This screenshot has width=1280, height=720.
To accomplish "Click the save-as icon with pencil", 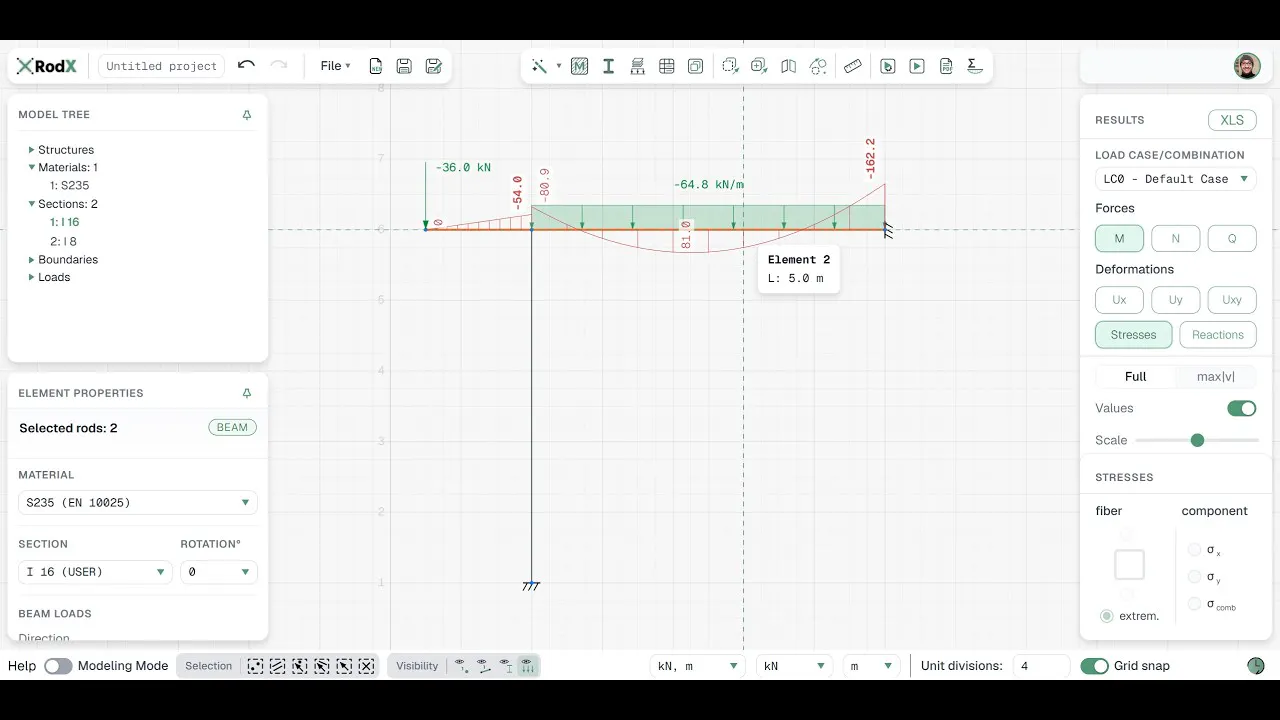I will (433, 66).
